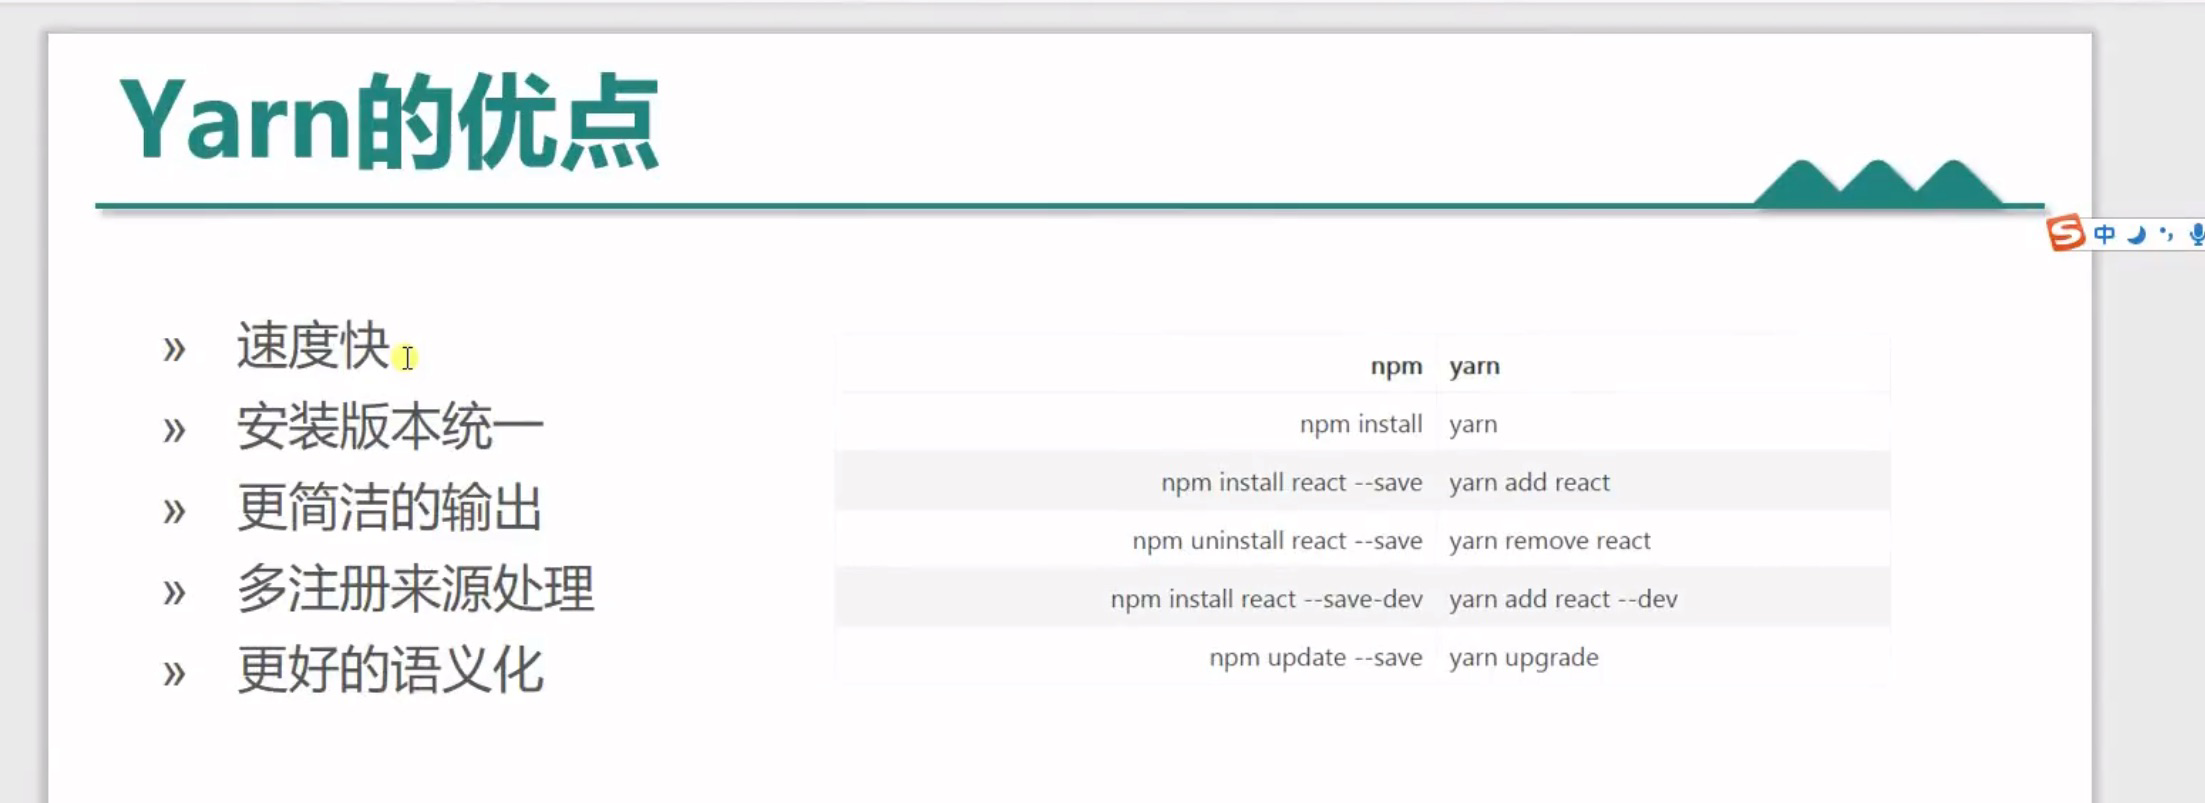Click the 'npm install react --save' cell

[x=1291, y=483]
